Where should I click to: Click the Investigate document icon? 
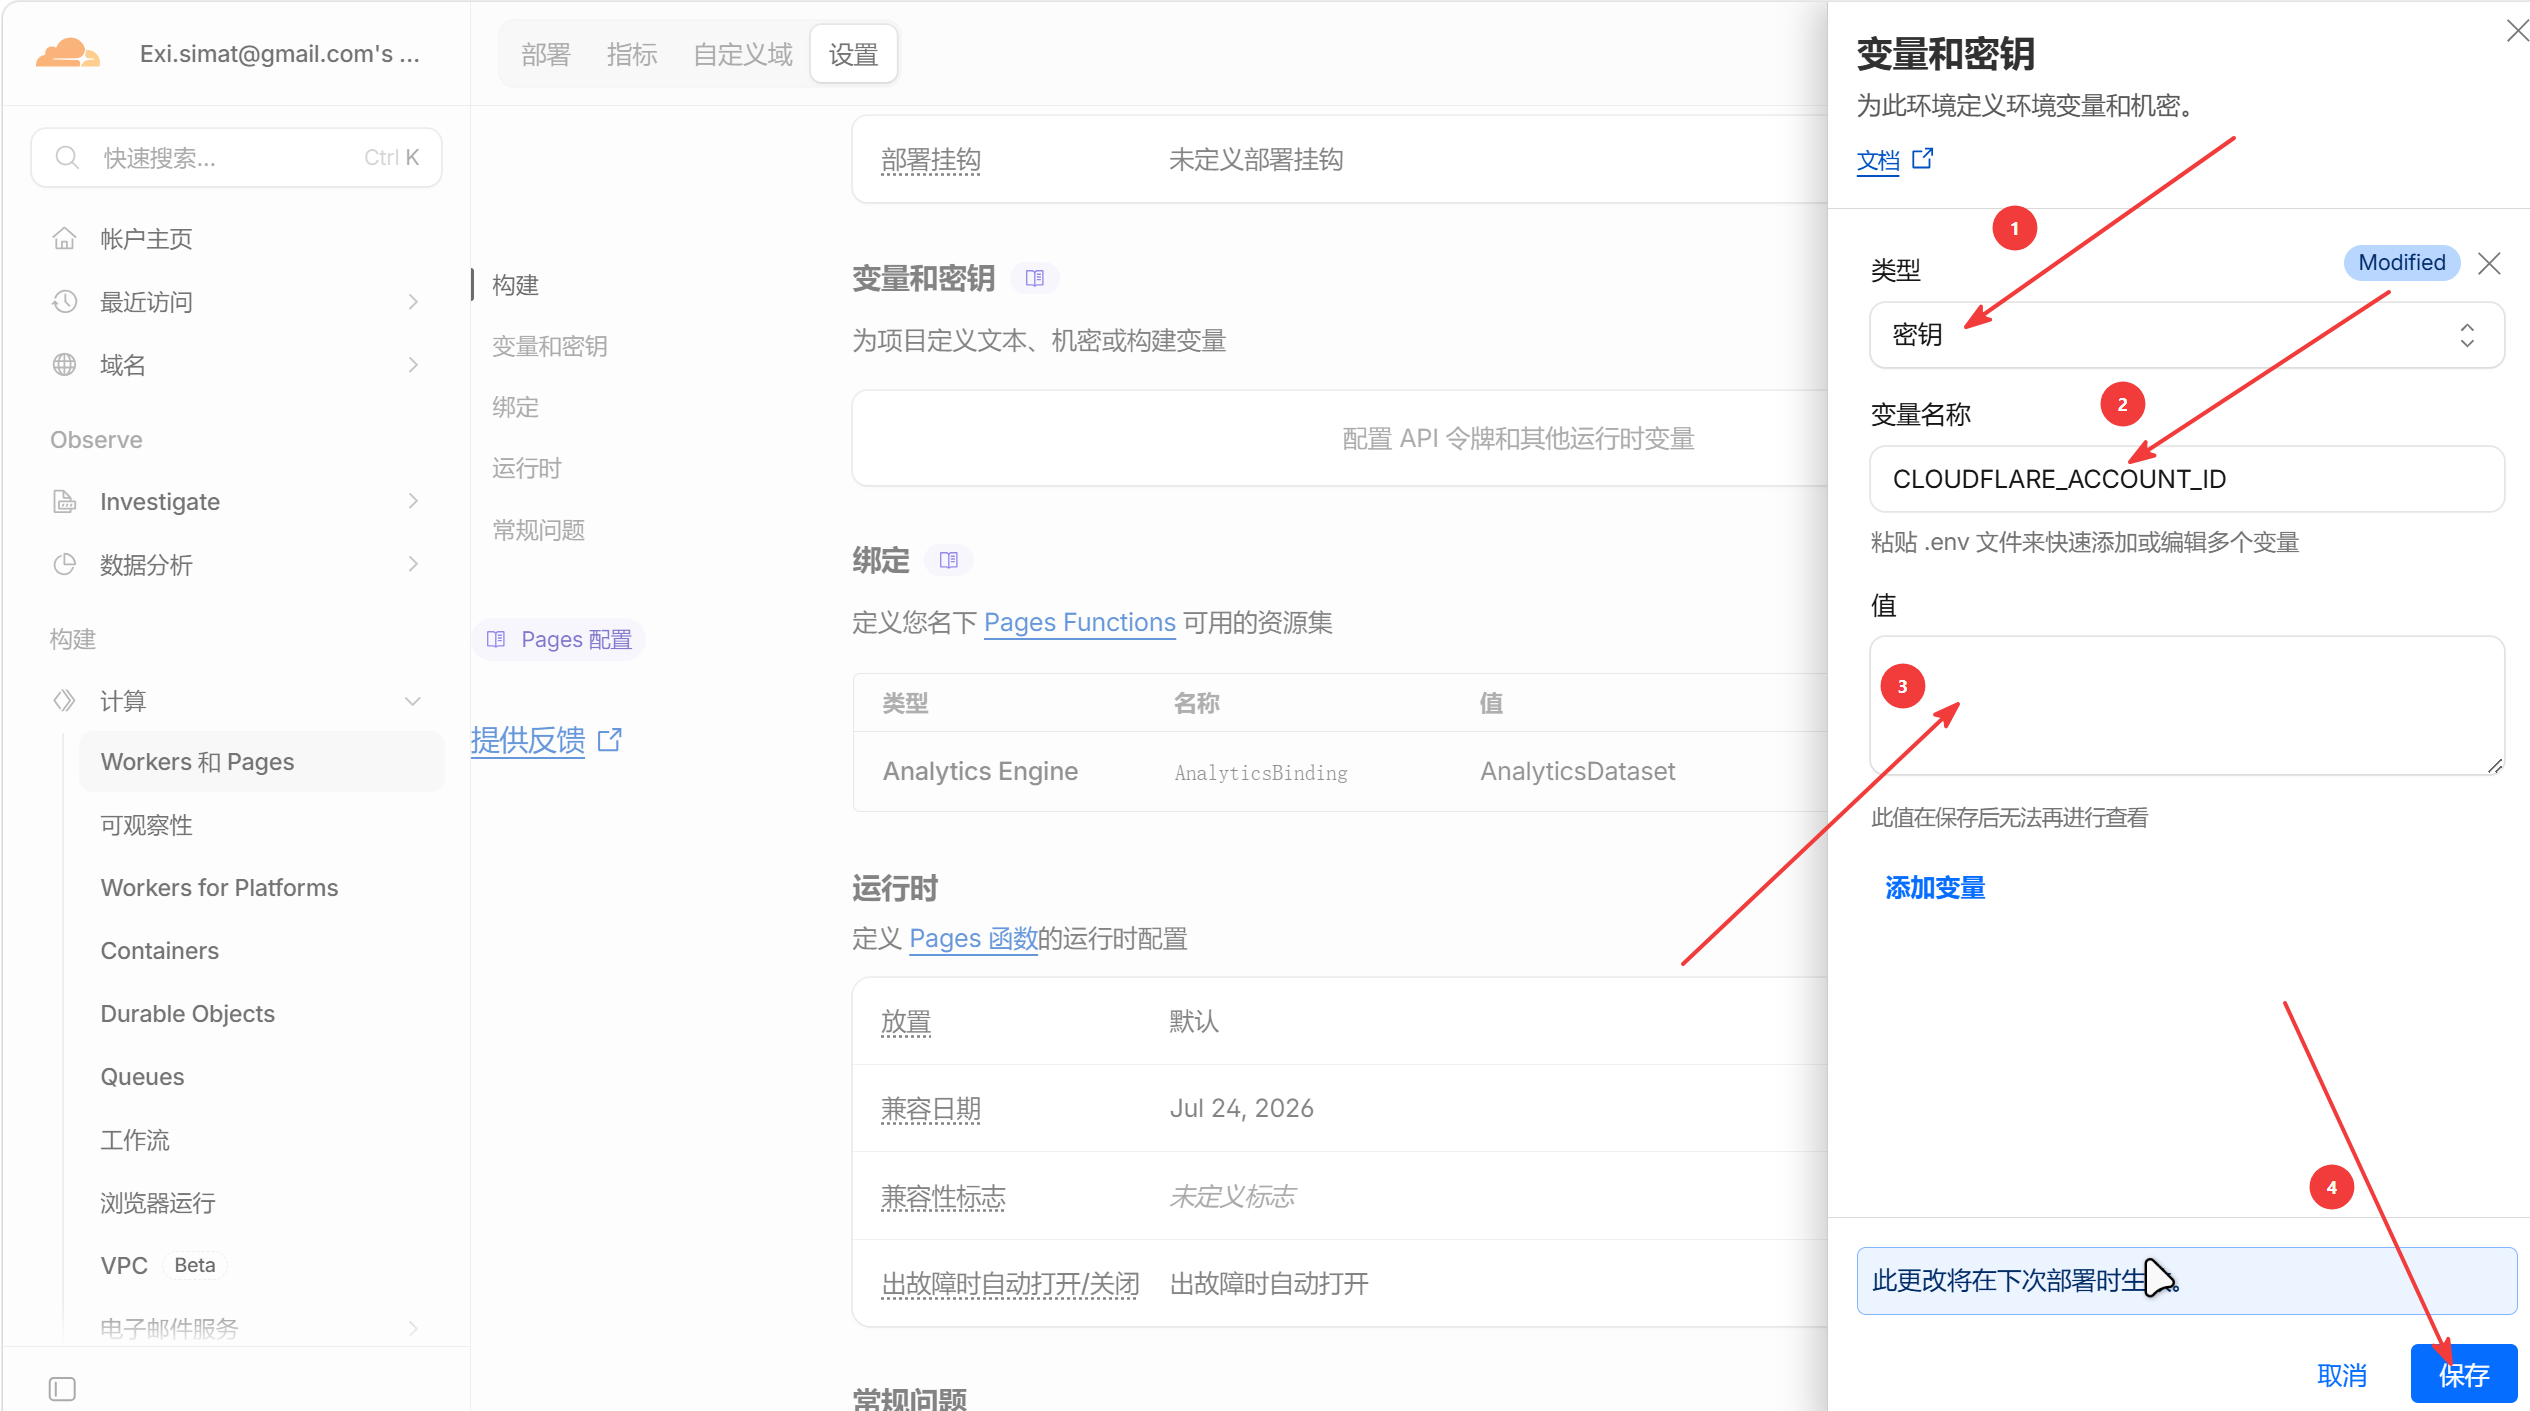(64, 502)
